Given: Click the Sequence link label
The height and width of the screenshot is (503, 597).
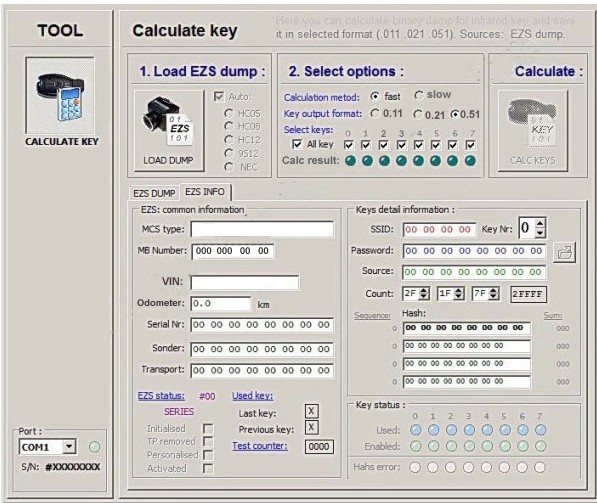Looking at the screenshot, I should [x=372, y=316].
